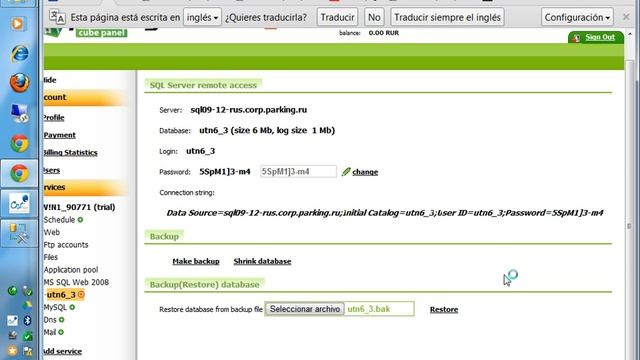
Task: Select Schedule in services list
Action: click(x=59, y=220)
